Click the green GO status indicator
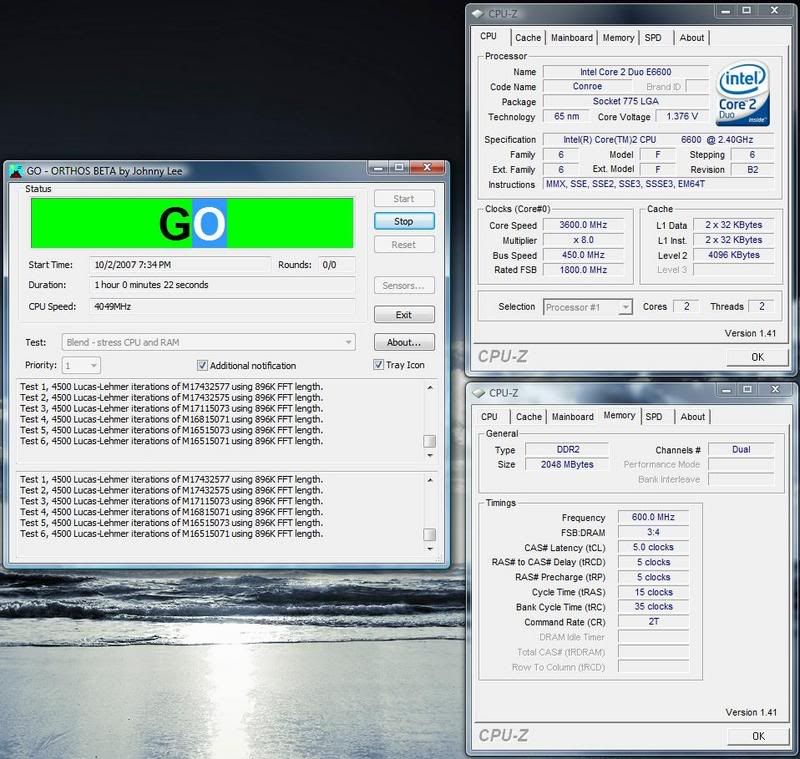 [192, 223]
